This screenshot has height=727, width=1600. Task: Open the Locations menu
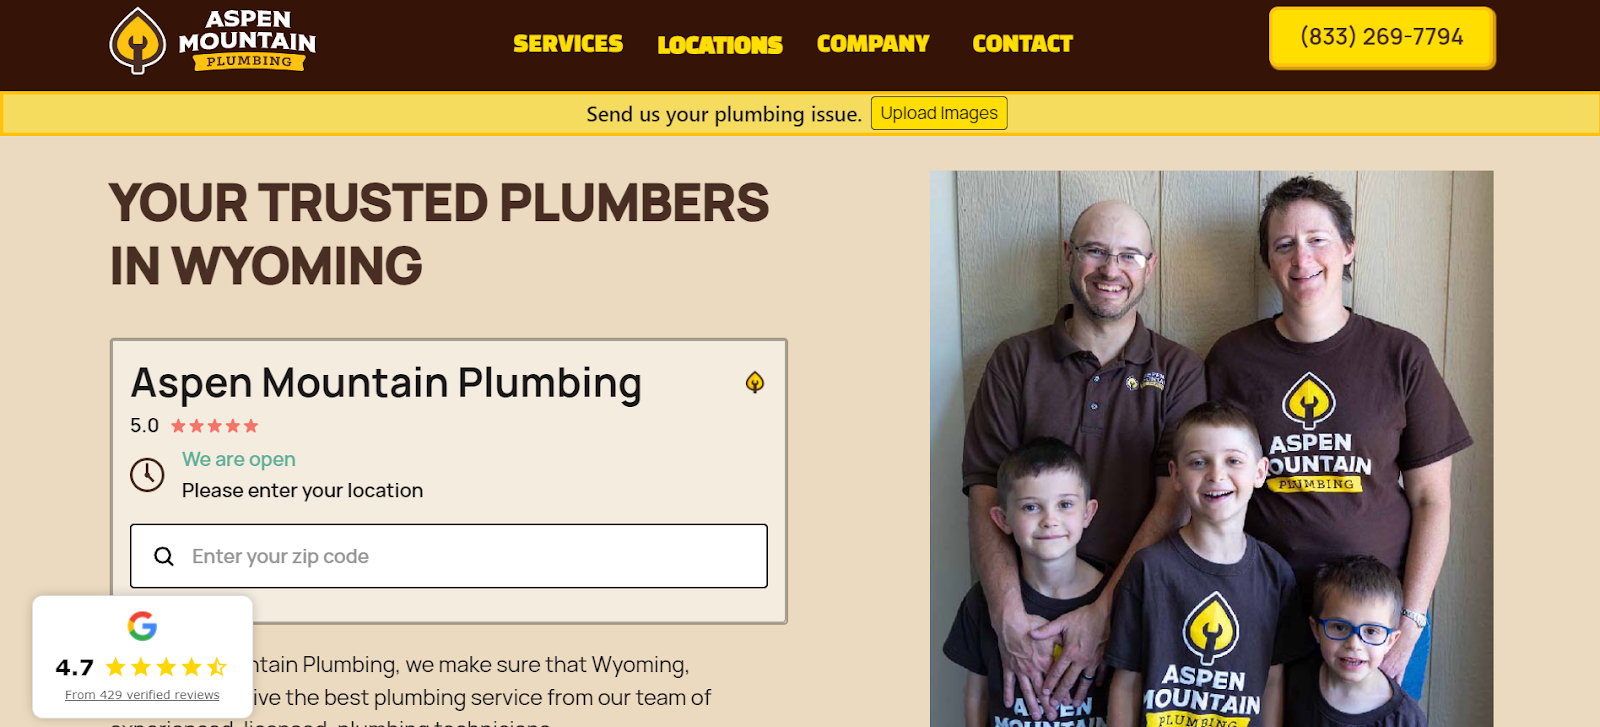[720, 45]
